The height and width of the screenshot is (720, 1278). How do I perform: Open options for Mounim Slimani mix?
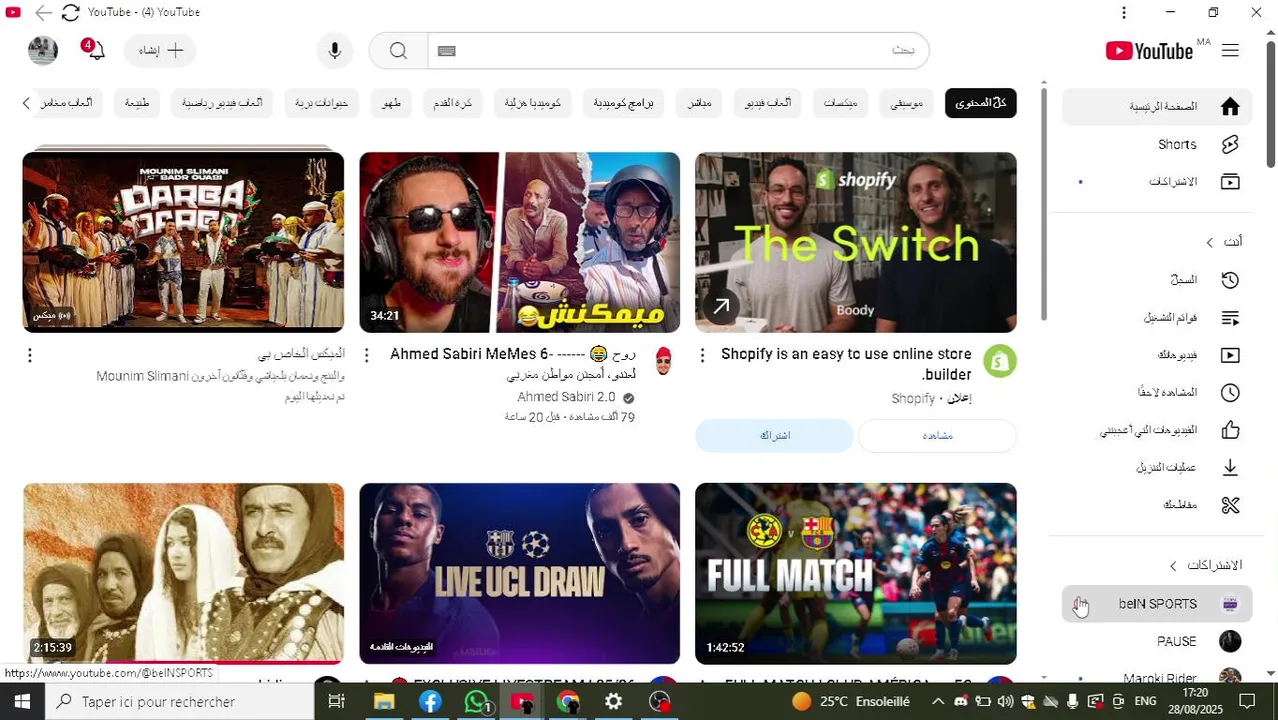click(30, 355)
